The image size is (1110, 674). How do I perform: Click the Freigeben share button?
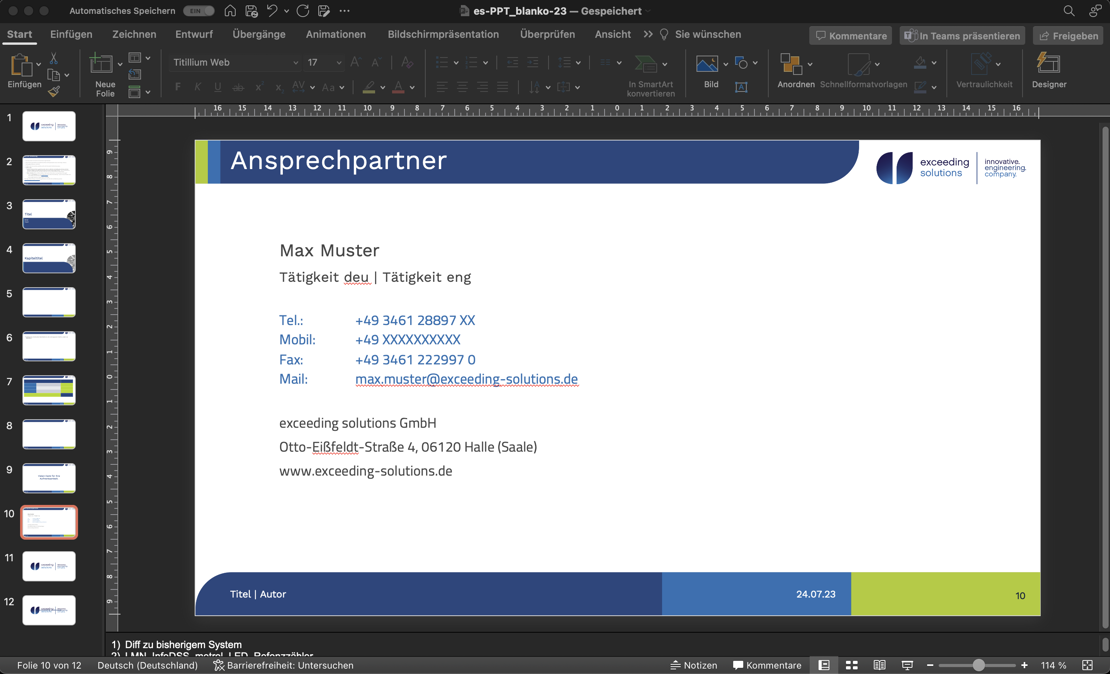tap(1069, 36)
